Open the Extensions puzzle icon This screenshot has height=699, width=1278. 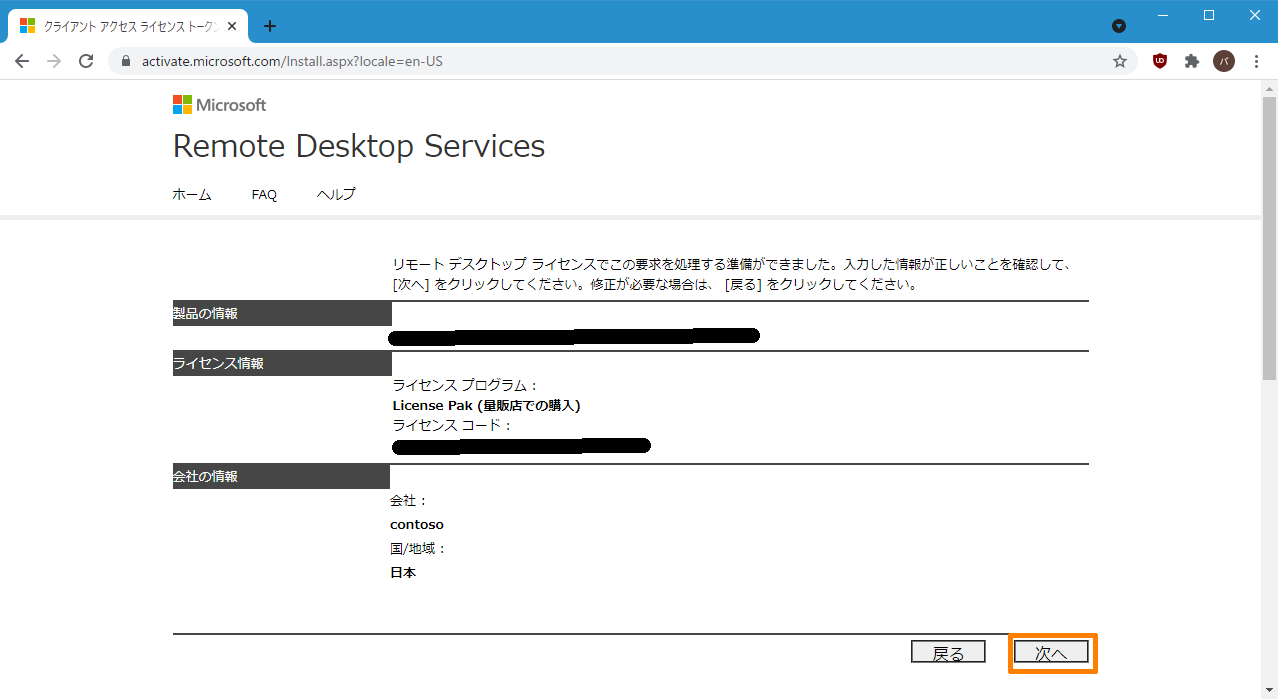1192,61
